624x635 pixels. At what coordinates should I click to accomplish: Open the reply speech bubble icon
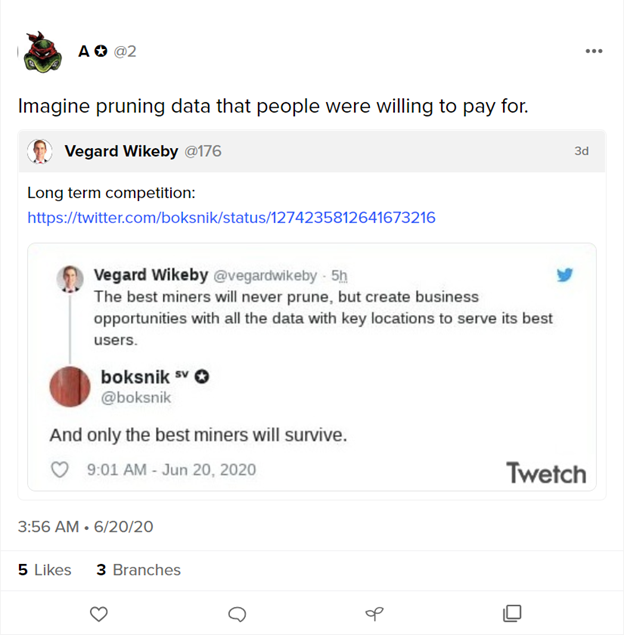[237, 613]
